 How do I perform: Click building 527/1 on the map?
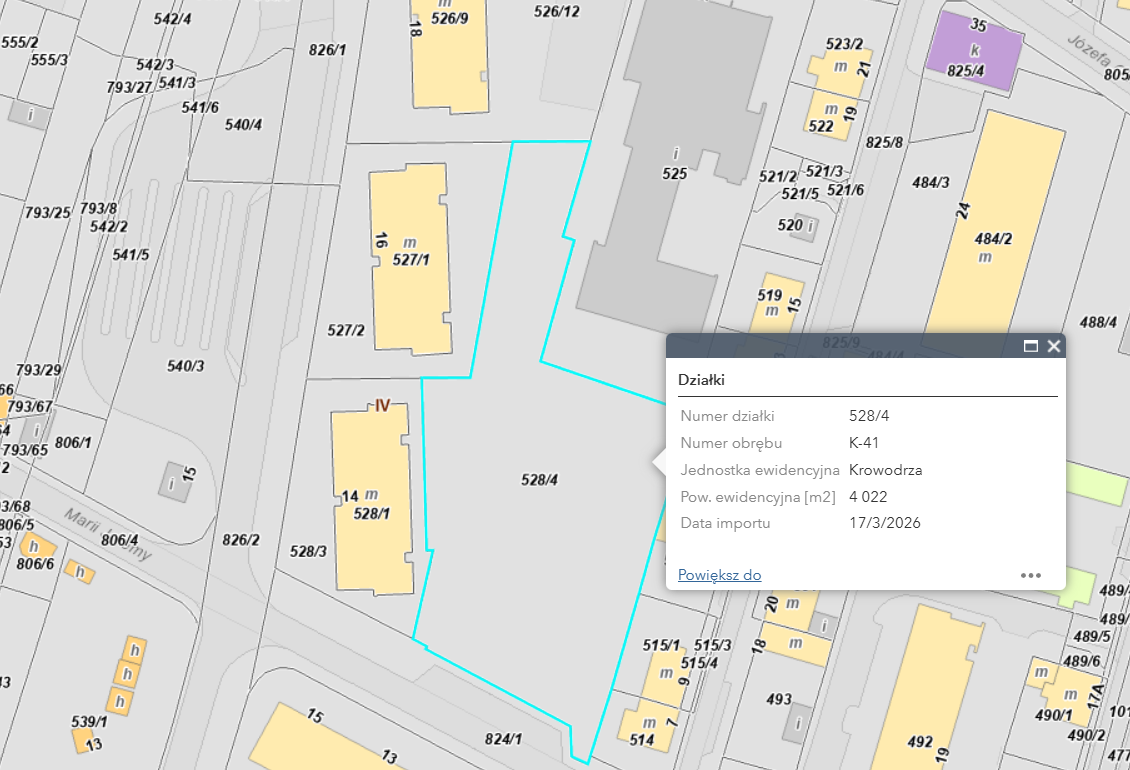410,260
